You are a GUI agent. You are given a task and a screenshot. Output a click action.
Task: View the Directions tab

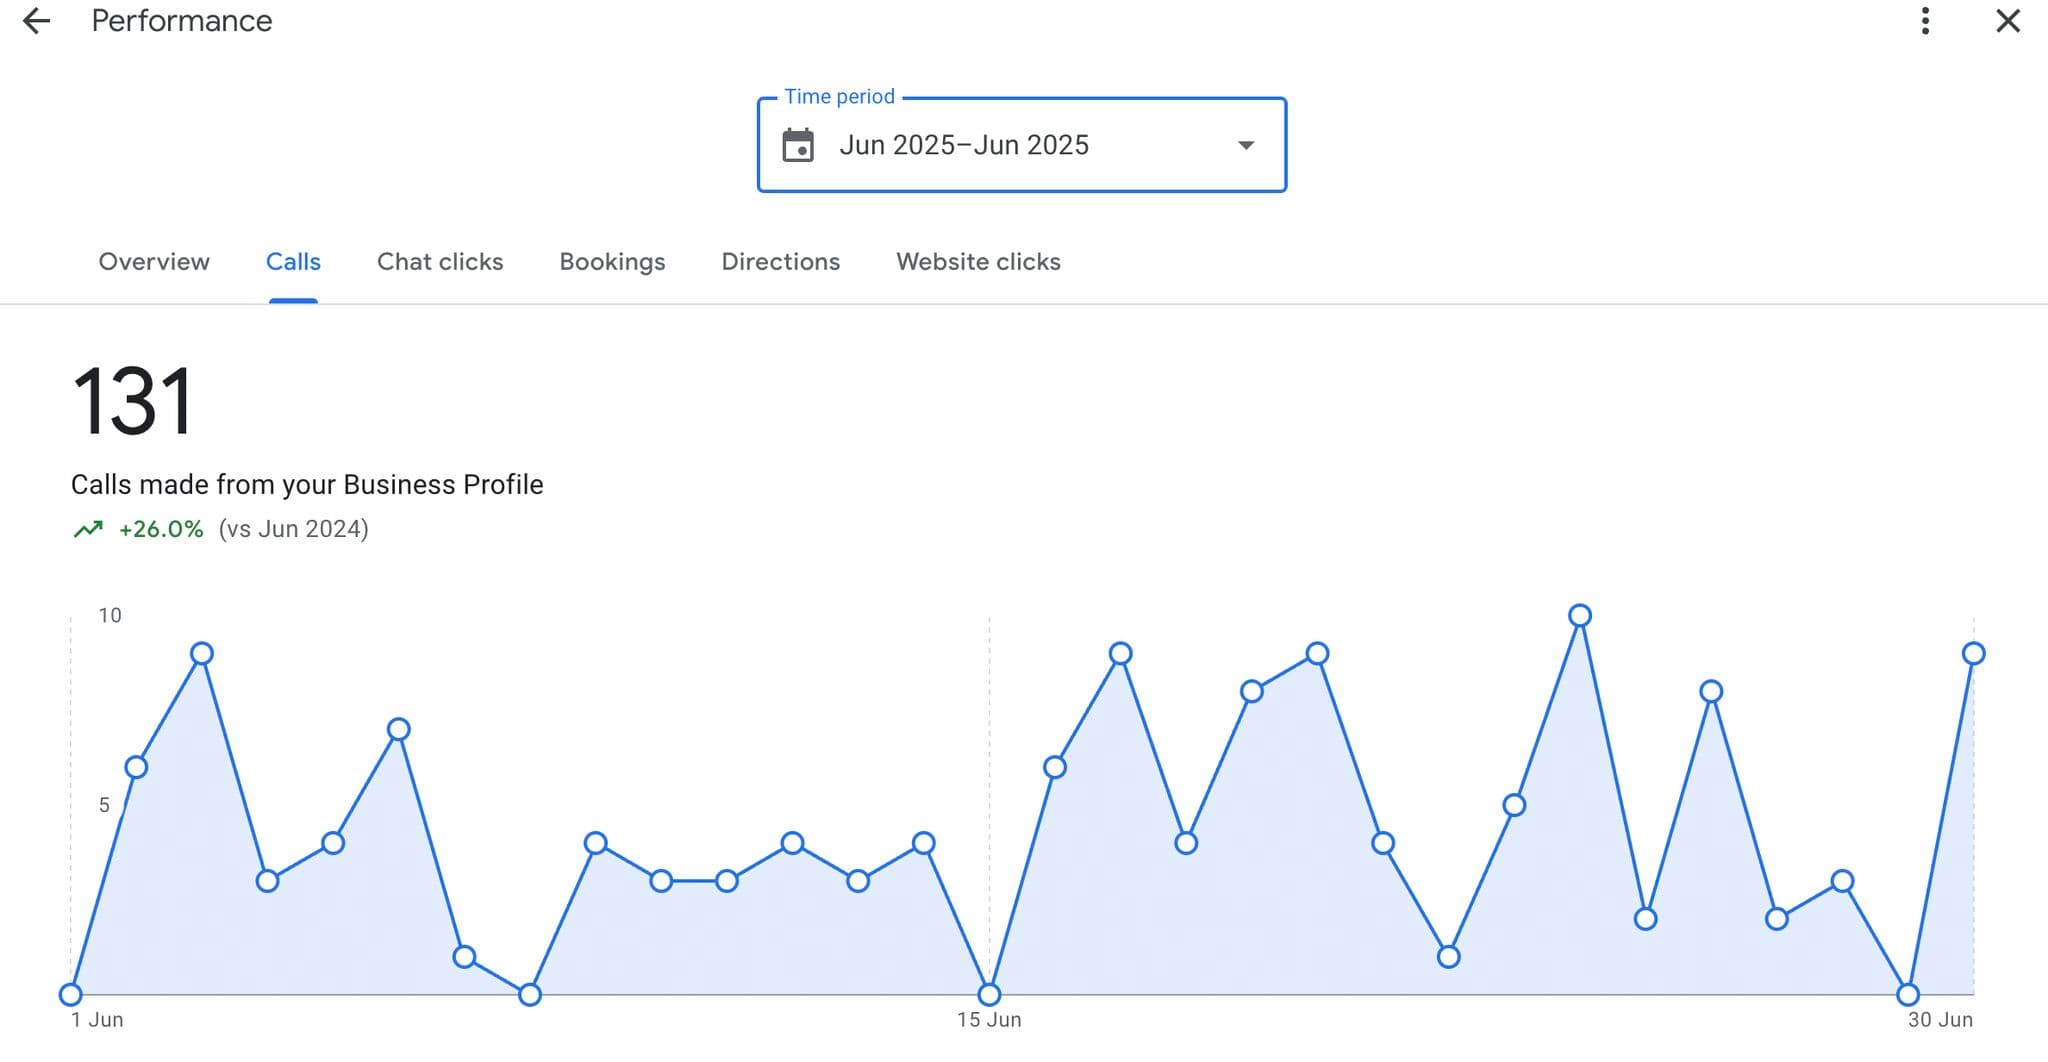pos(779,262)
